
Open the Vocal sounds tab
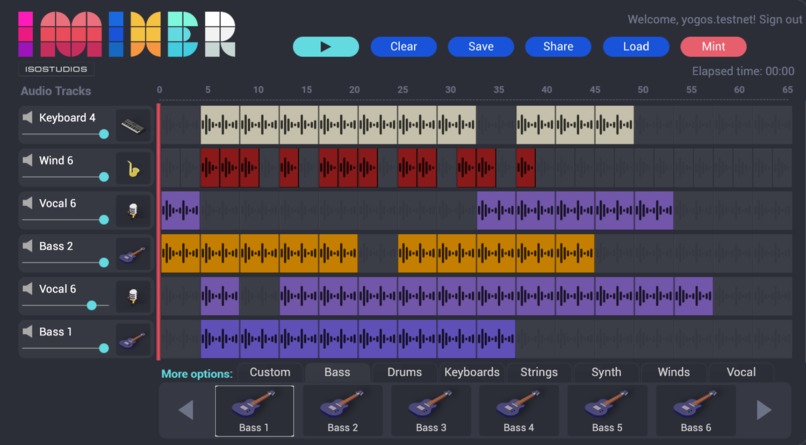[x=741, y=373]
